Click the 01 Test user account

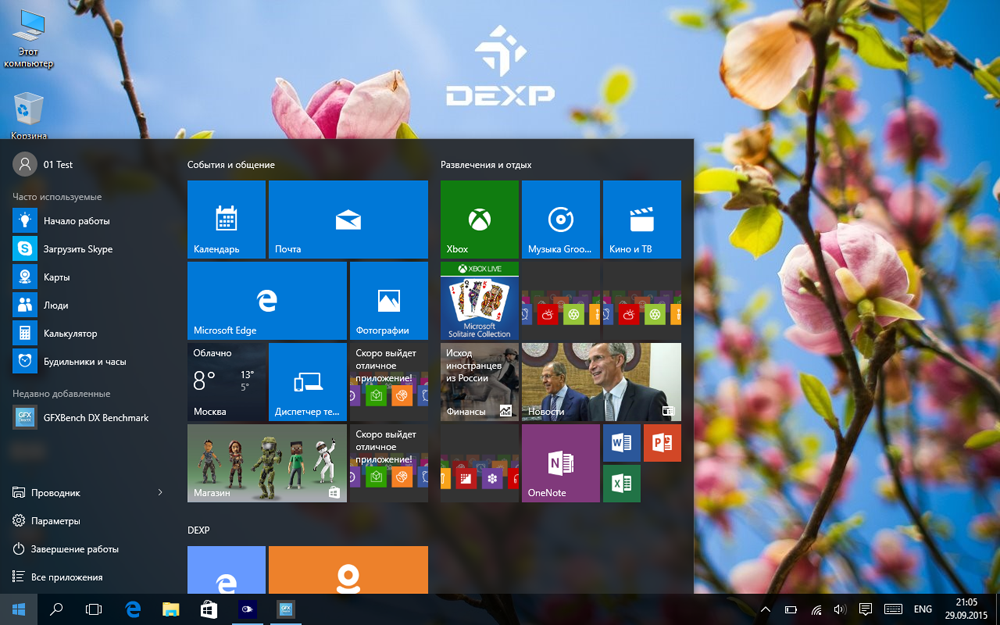coord(43,164)
